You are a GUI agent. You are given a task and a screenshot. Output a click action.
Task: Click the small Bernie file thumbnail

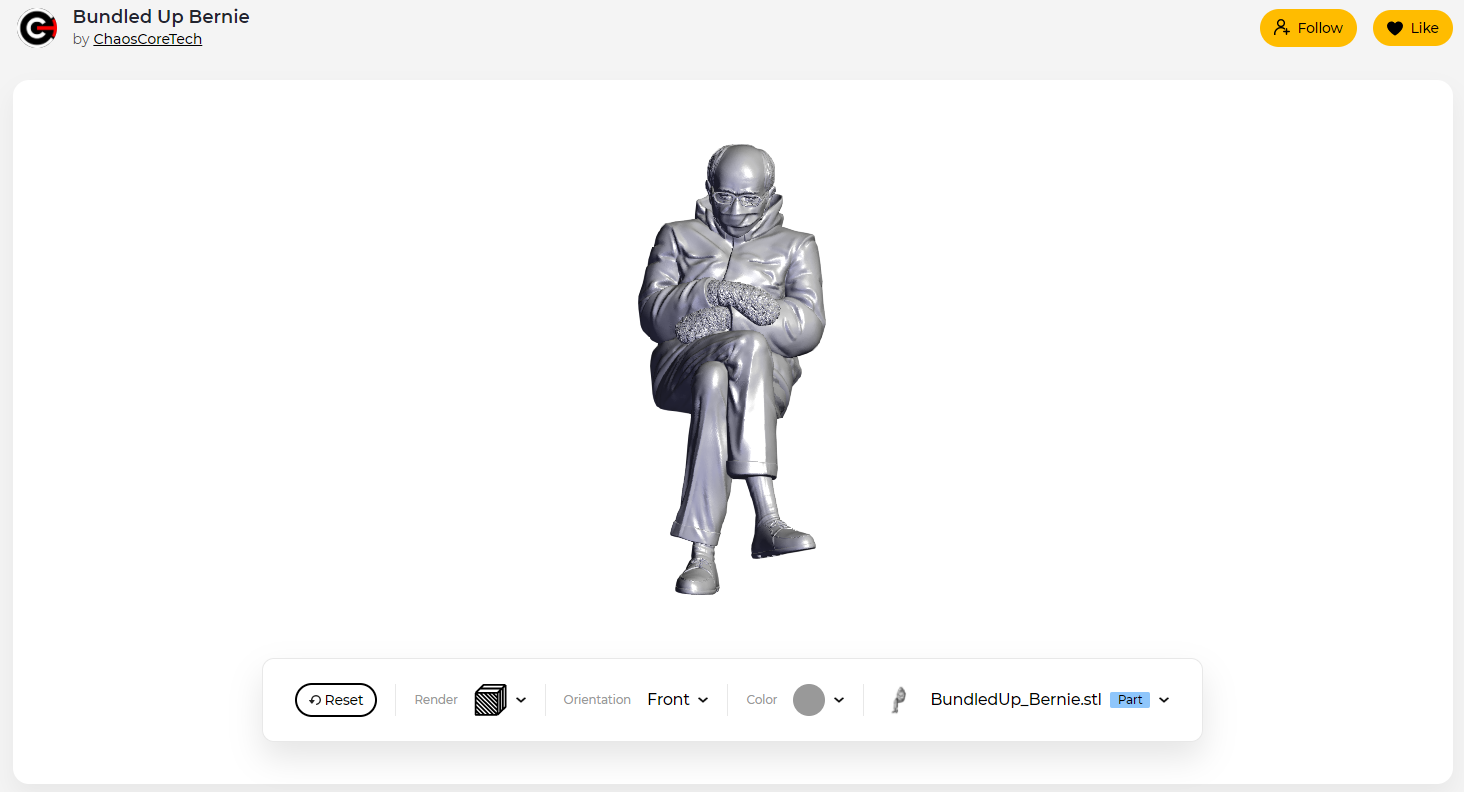[x=900, y=700]
